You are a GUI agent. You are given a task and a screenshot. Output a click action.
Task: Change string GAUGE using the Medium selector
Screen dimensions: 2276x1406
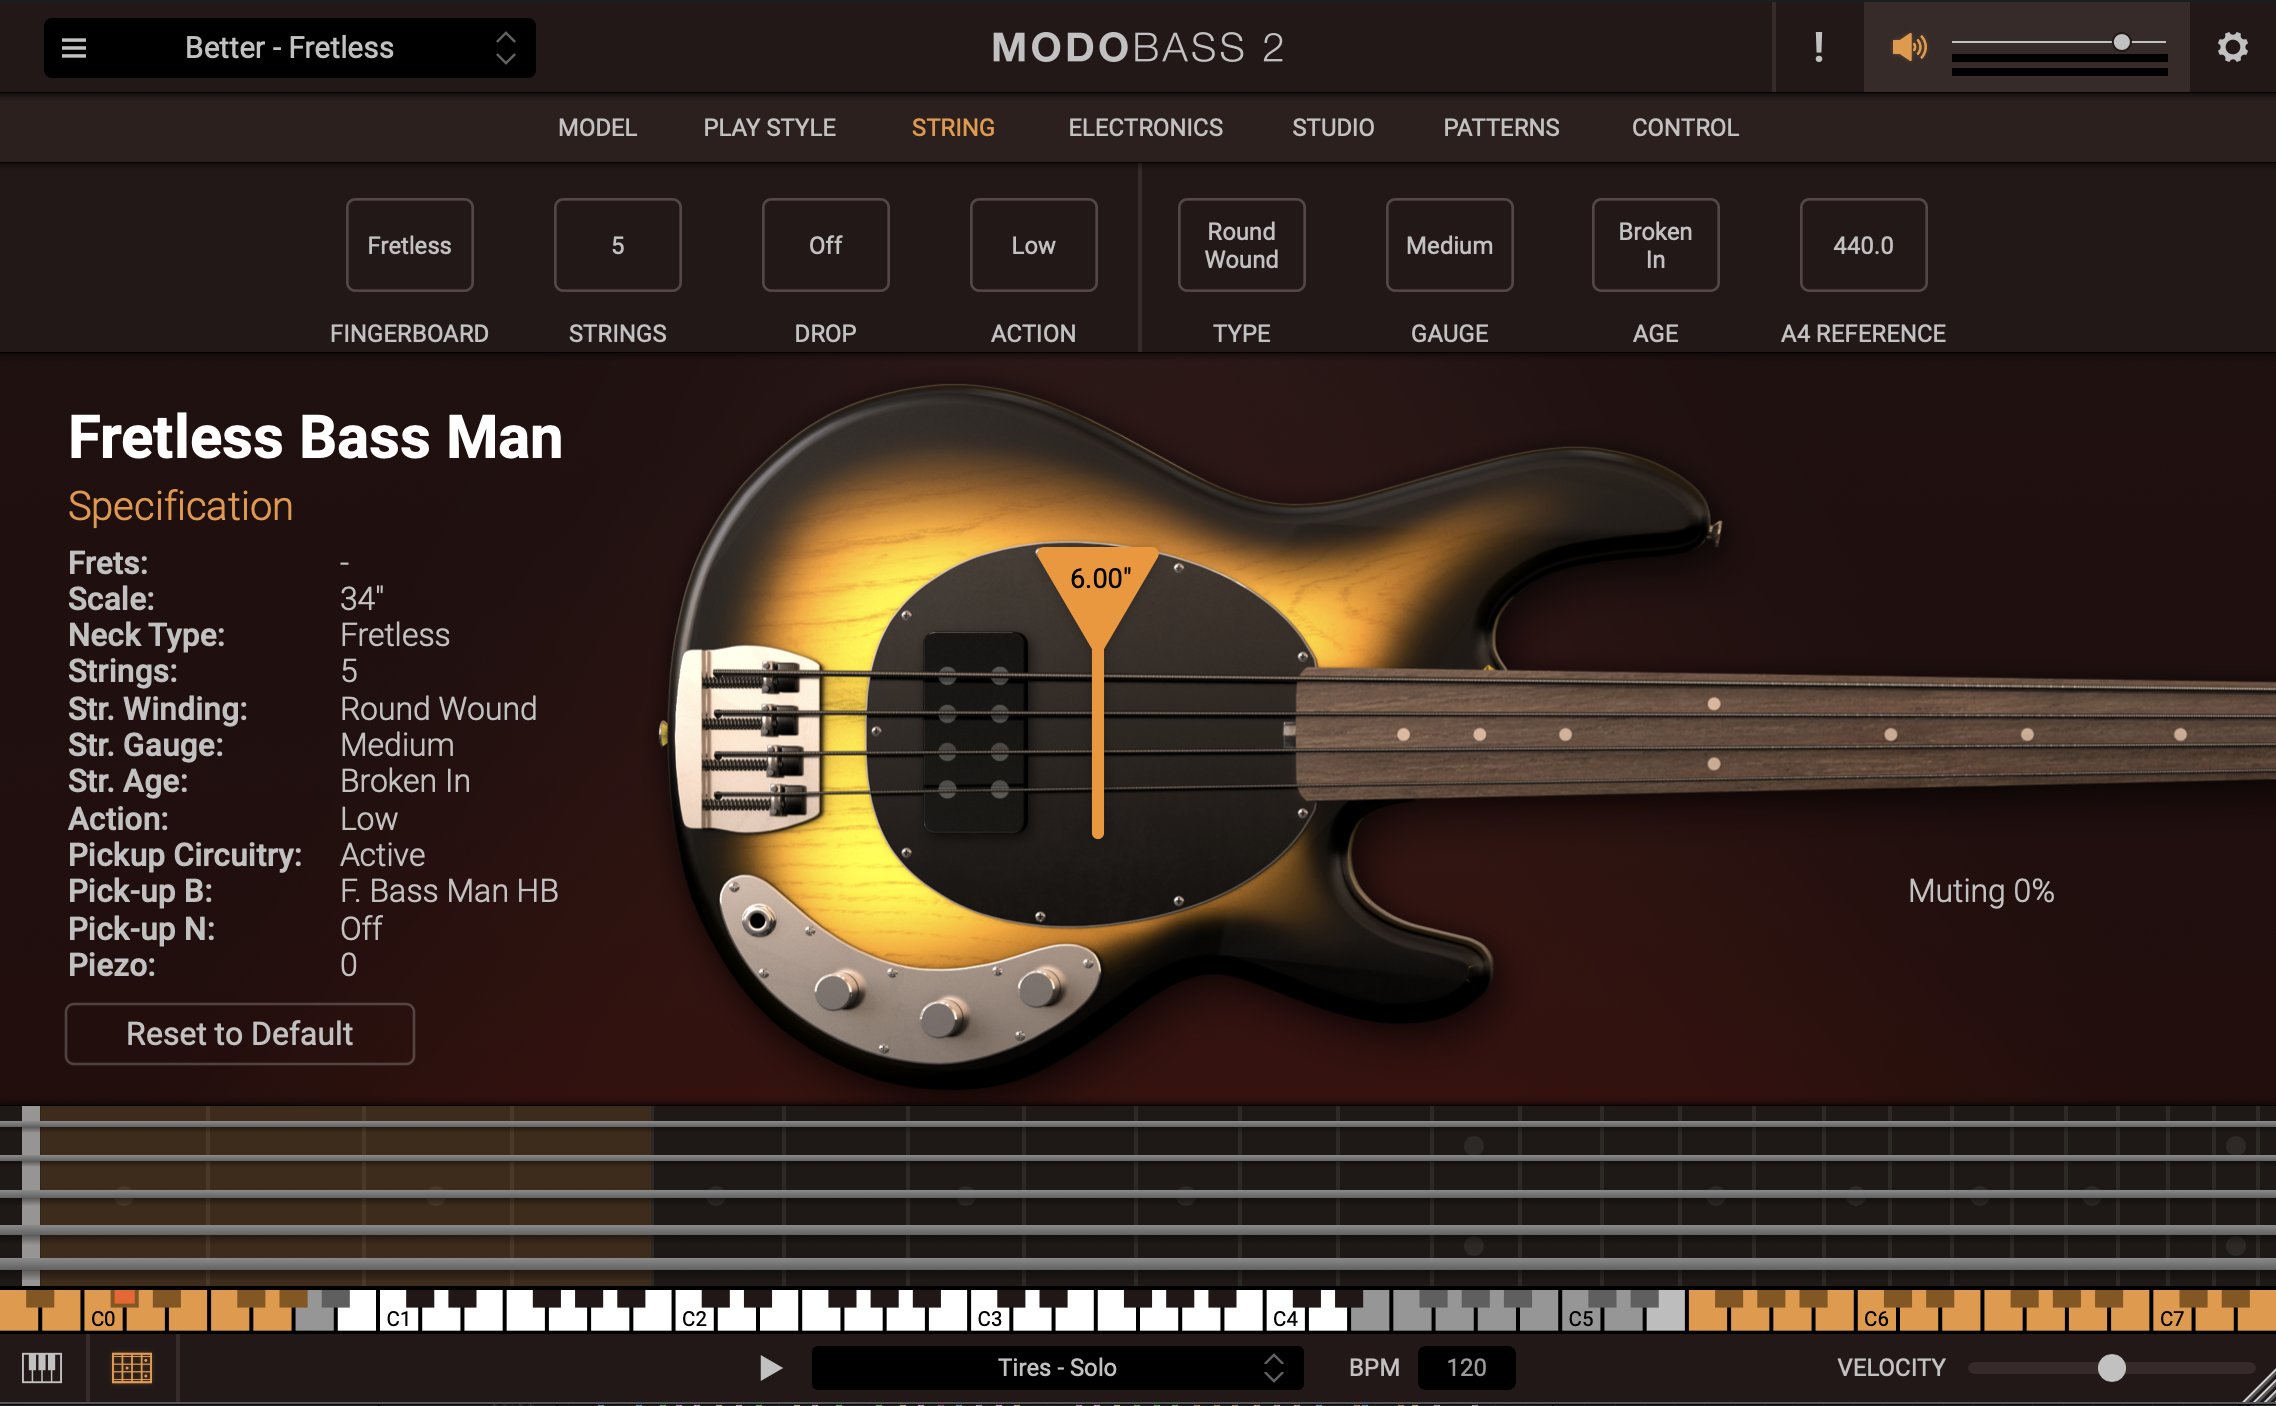tap(1449, 245)
